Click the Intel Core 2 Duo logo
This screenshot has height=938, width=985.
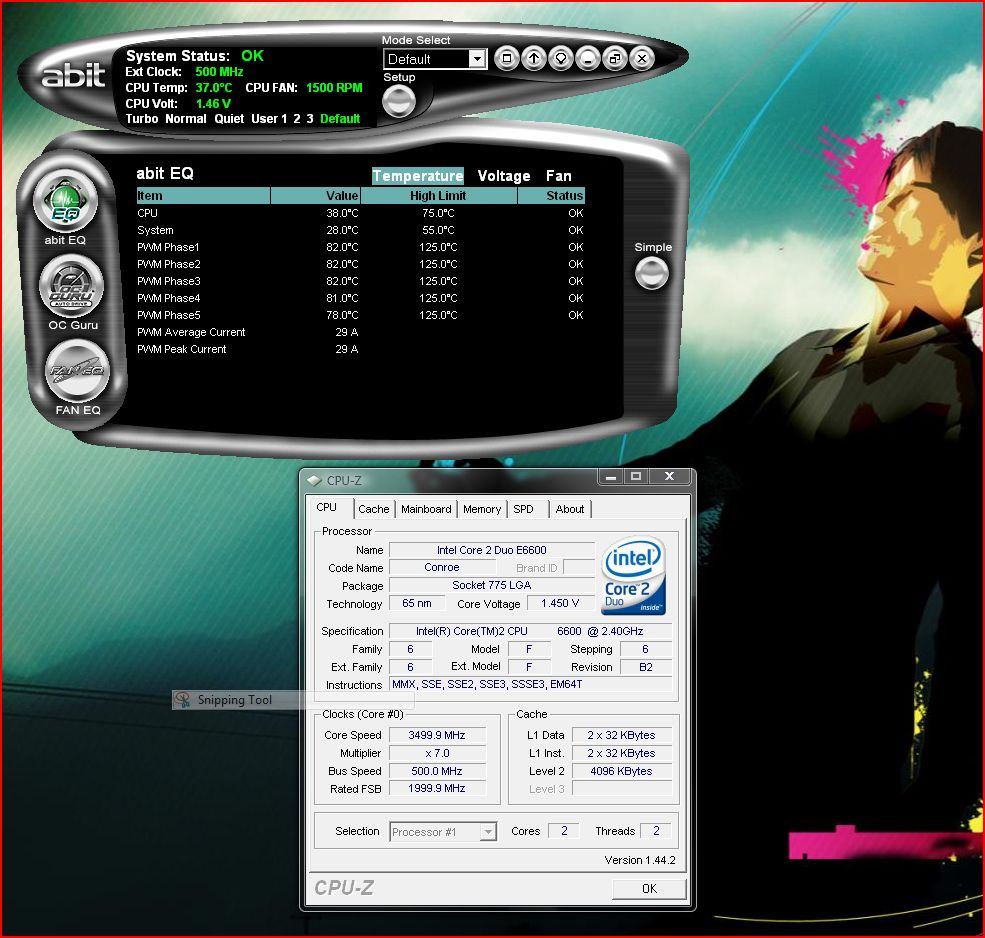coord(633,575)
